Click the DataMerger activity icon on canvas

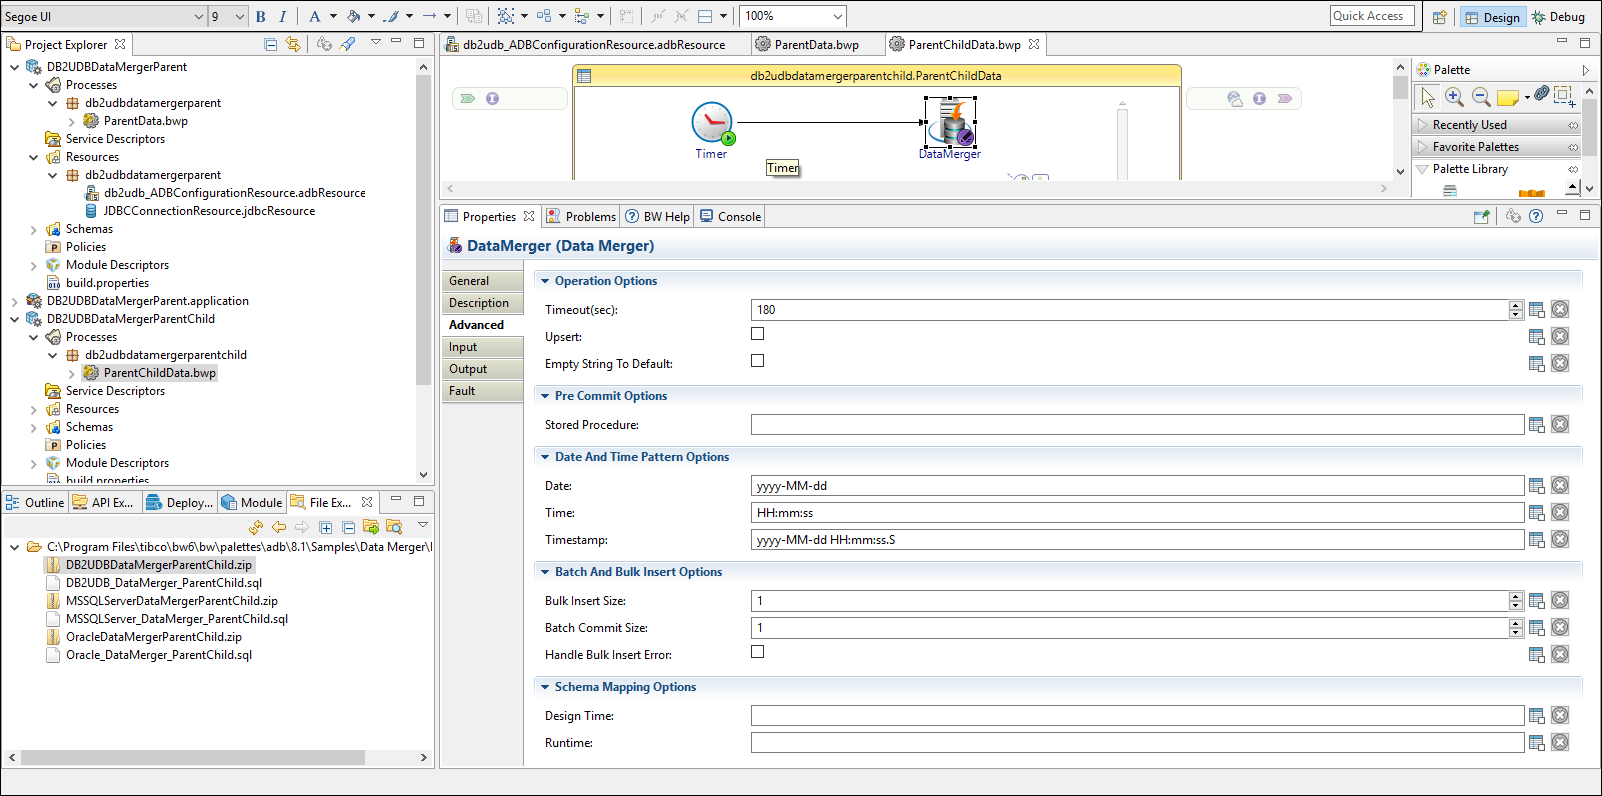pyautogui.click(x=950, y=123)
